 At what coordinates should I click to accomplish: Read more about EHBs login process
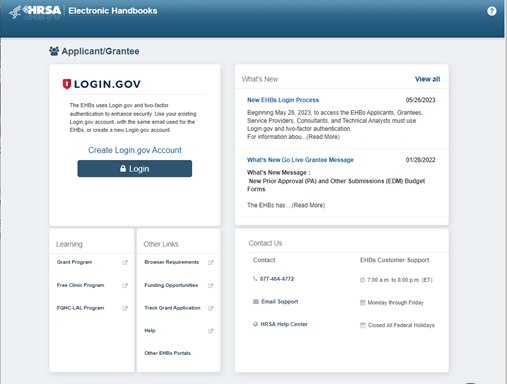tap(323, 137)
